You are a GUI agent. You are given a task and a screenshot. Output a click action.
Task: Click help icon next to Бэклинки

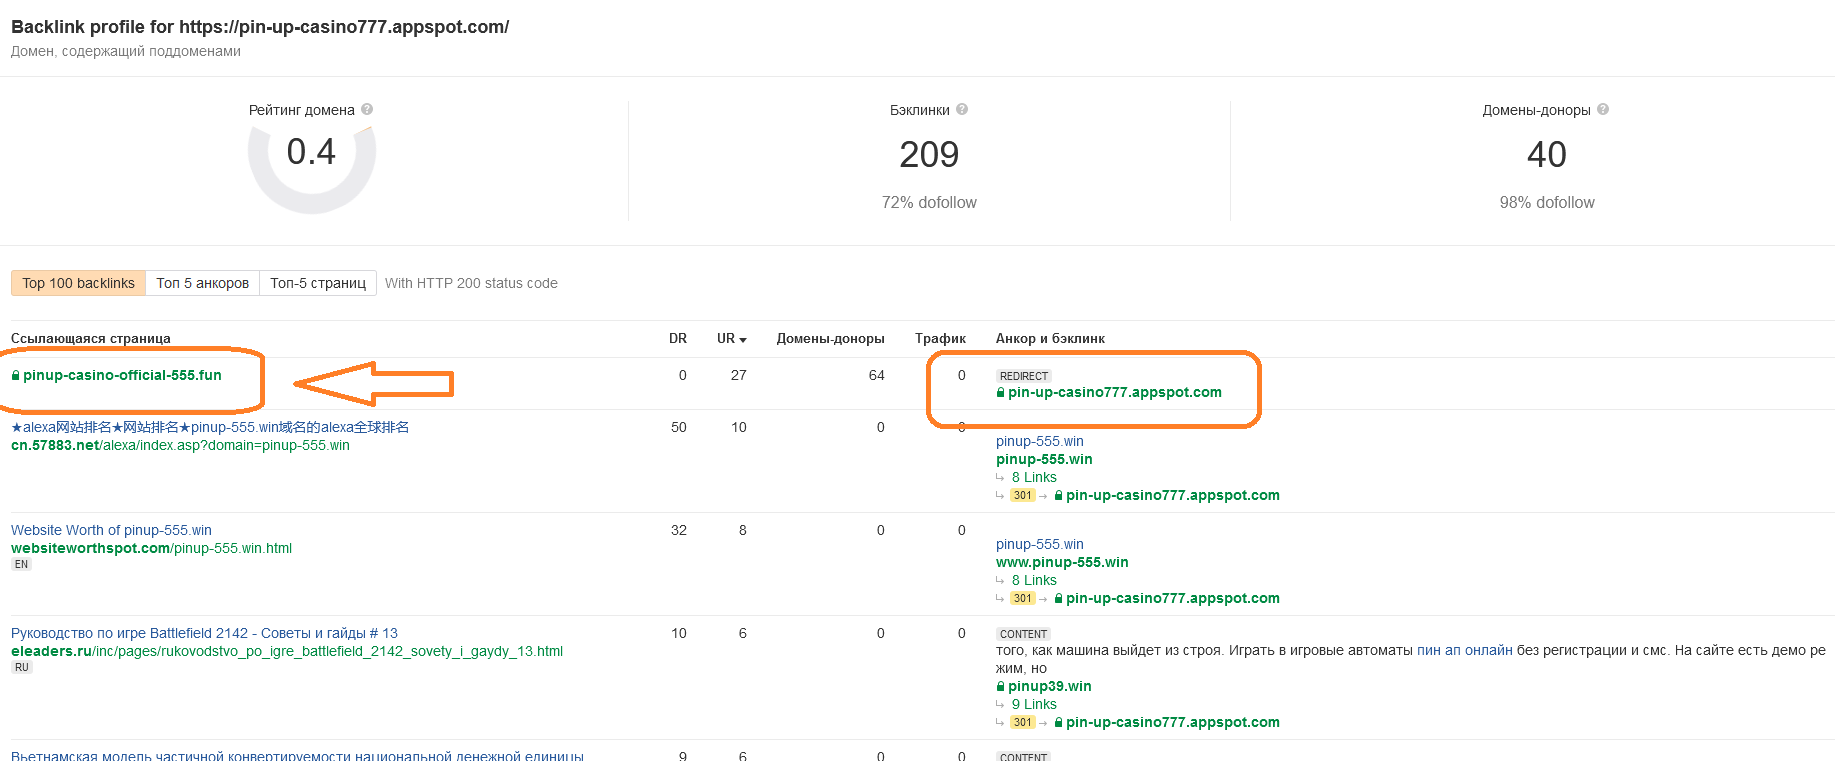point(962,110)
